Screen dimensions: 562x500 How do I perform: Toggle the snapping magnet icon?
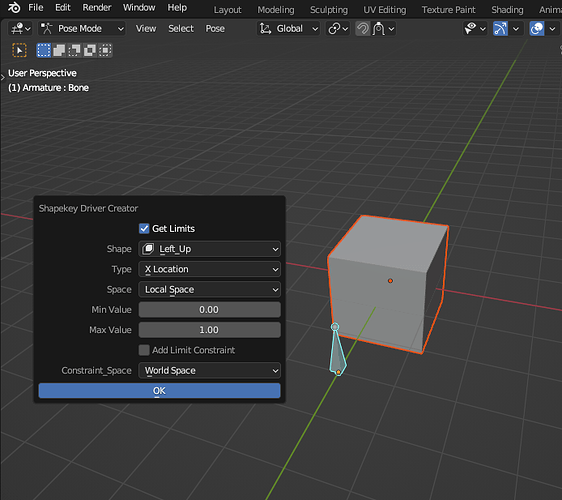363,29
